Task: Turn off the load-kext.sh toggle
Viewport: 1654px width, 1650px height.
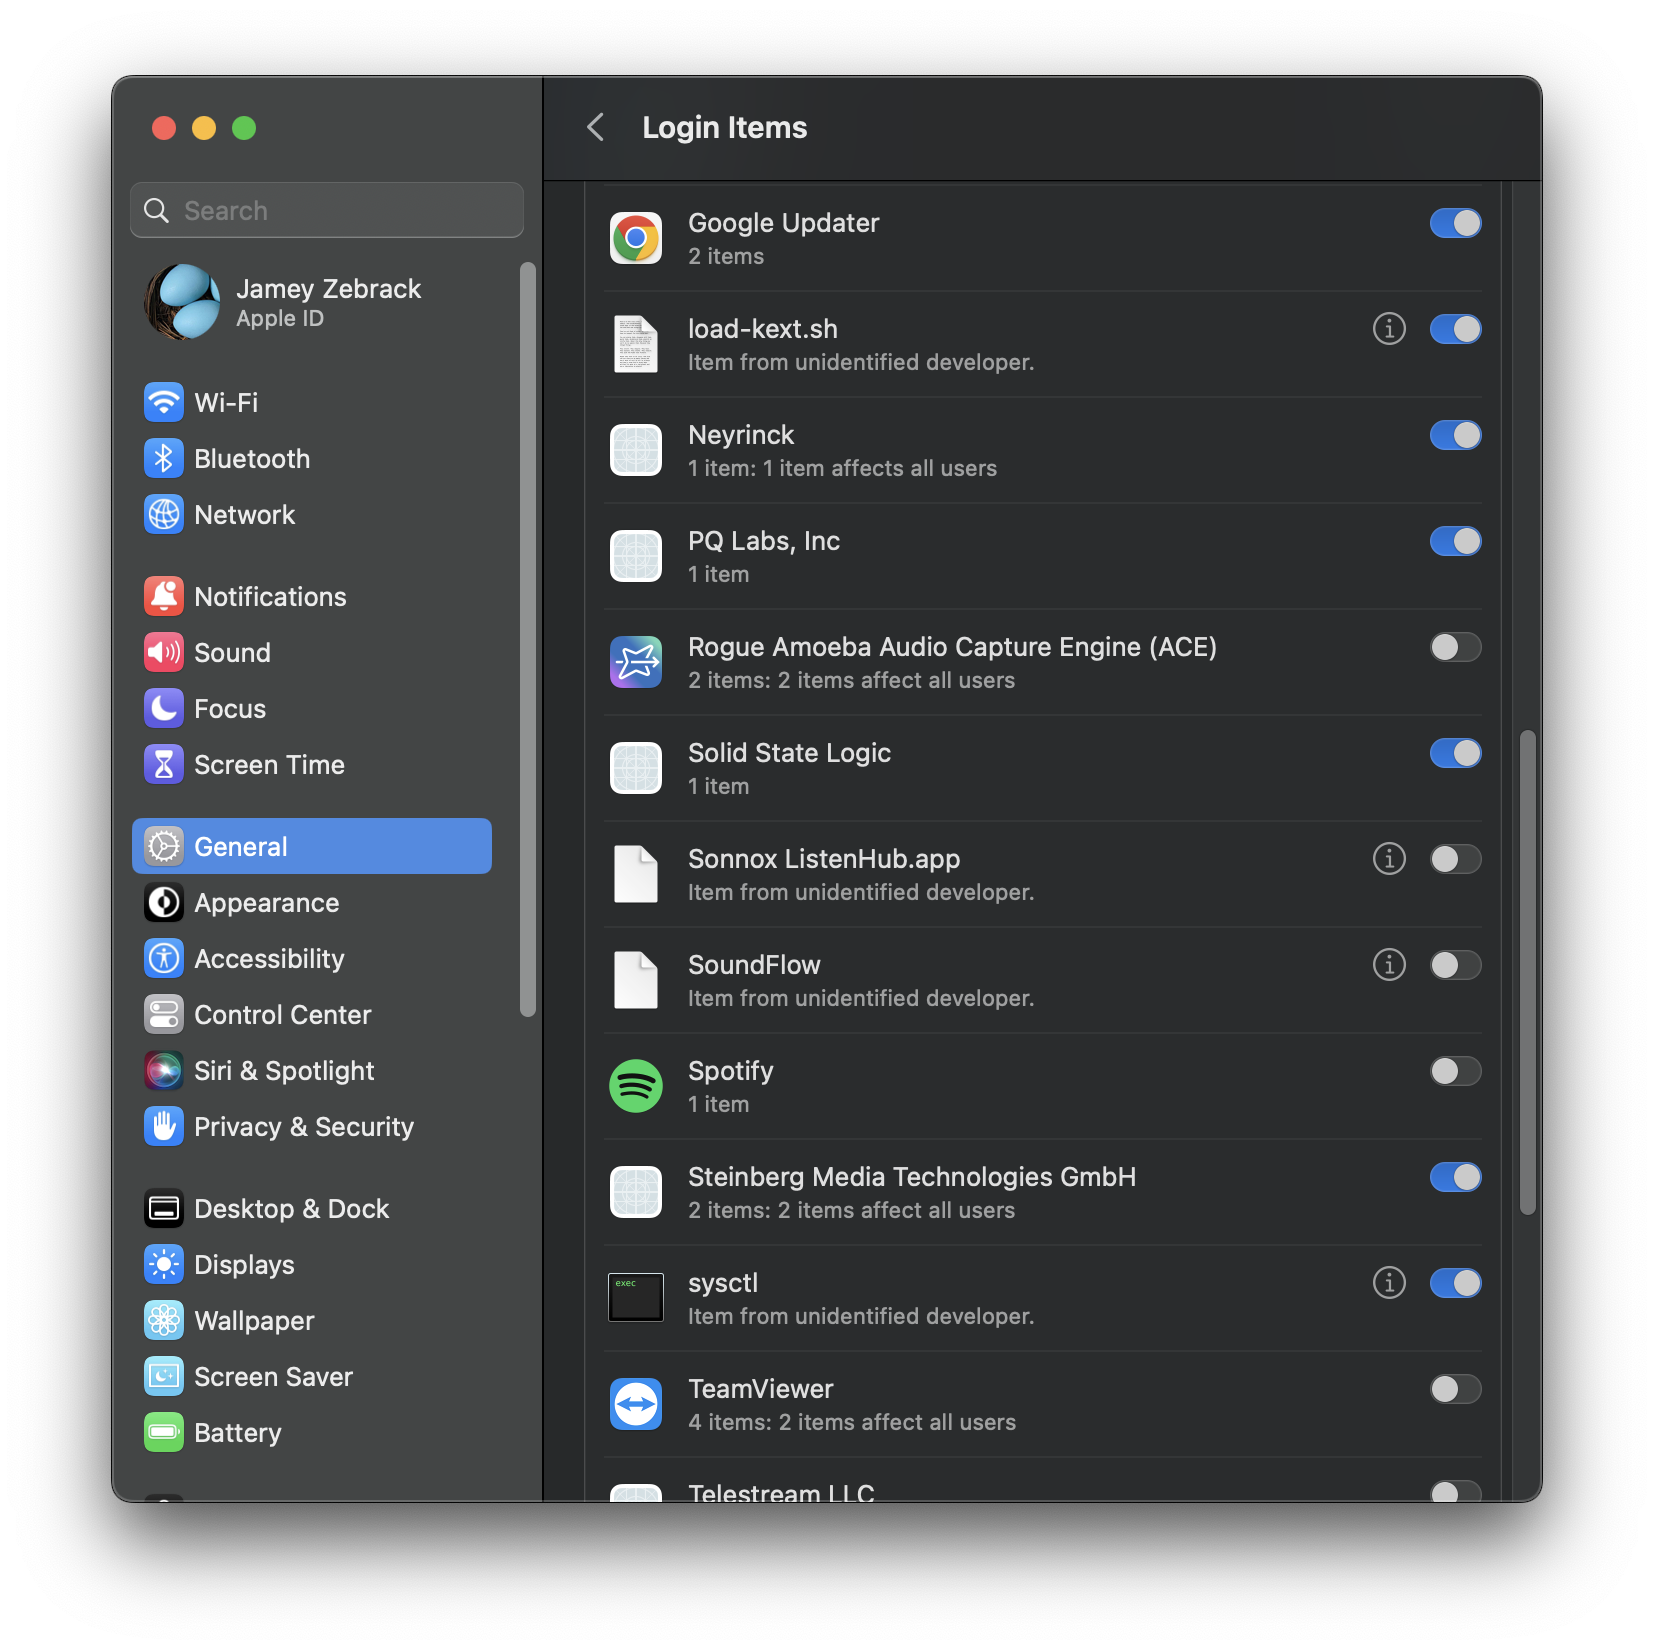Action: click(x=1455, y=329)
